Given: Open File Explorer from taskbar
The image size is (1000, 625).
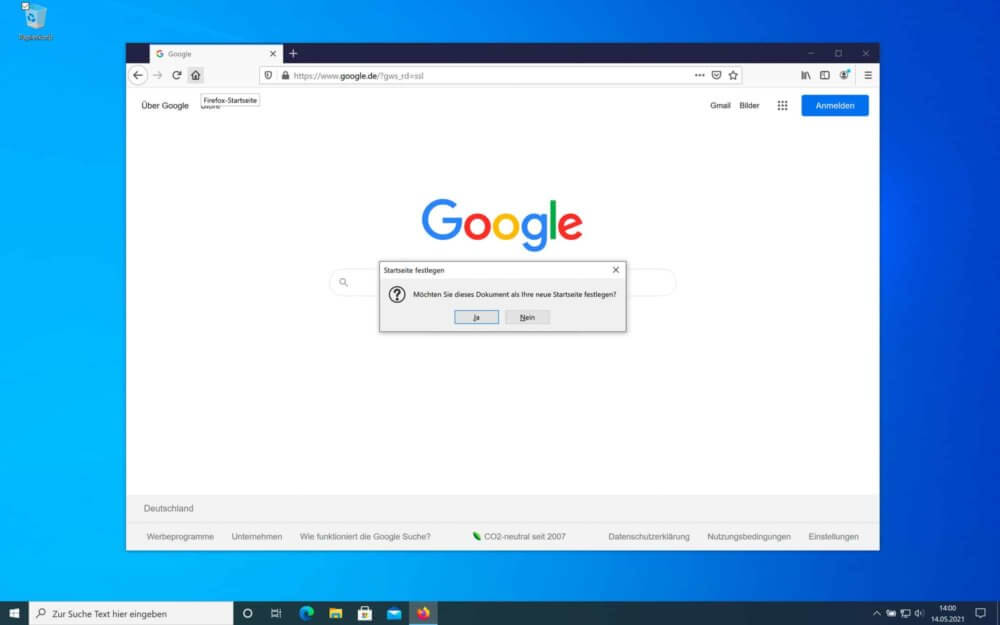Looking at the screenshot, I should pos(335,613).
